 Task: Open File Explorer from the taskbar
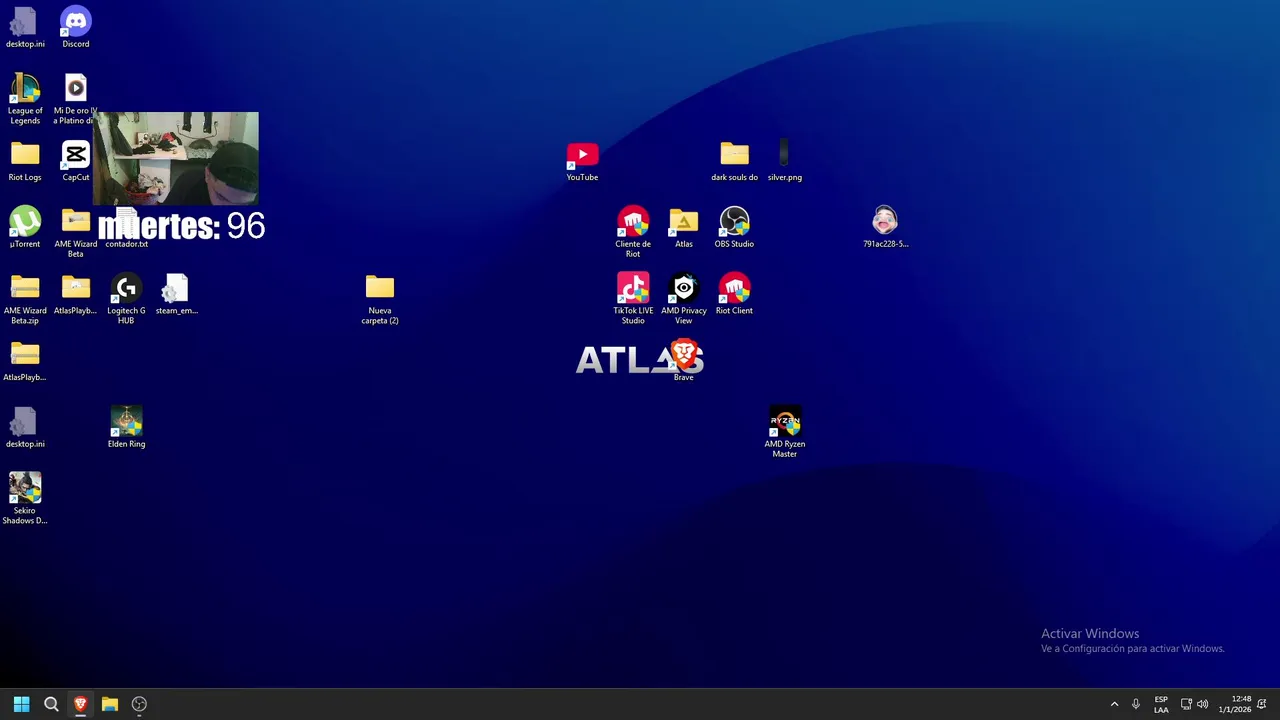[x=110, y=704]
